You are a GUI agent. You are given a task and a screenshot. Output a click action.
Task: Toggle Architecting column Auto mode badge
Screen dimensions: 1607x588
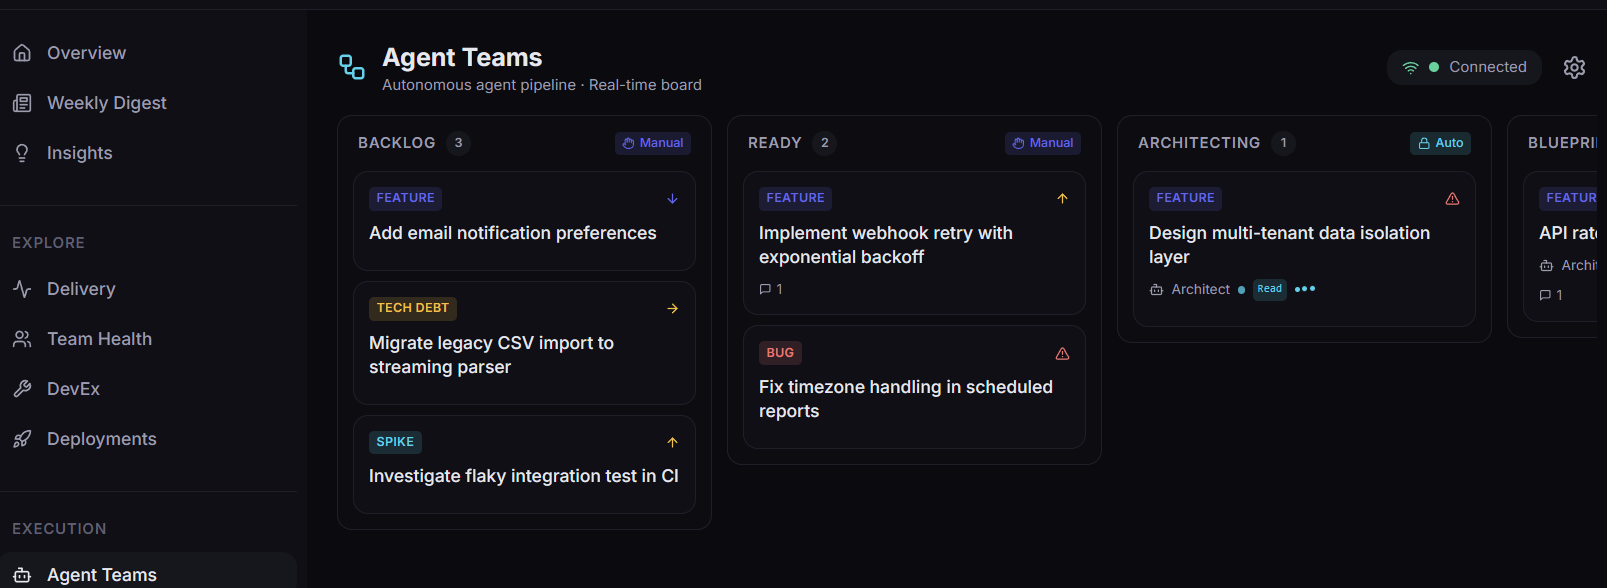1440,143
